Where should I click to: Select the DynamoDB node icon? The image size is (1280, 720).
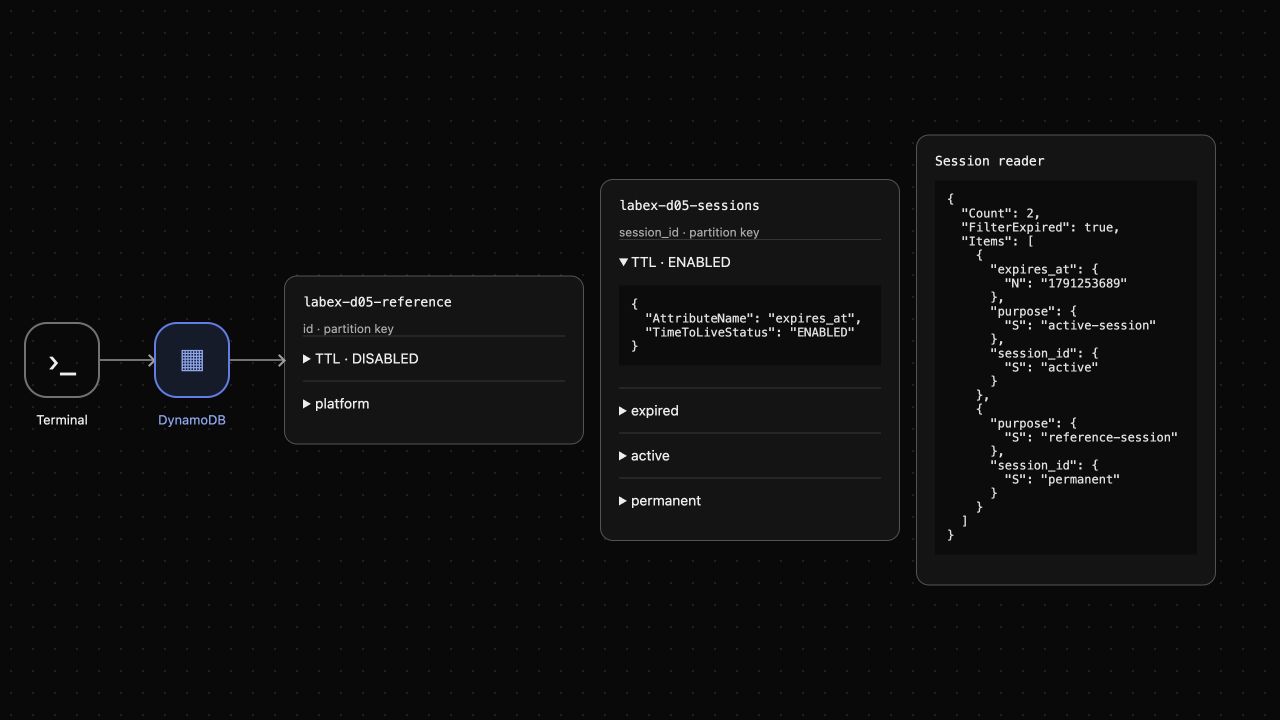click(192, 360)
